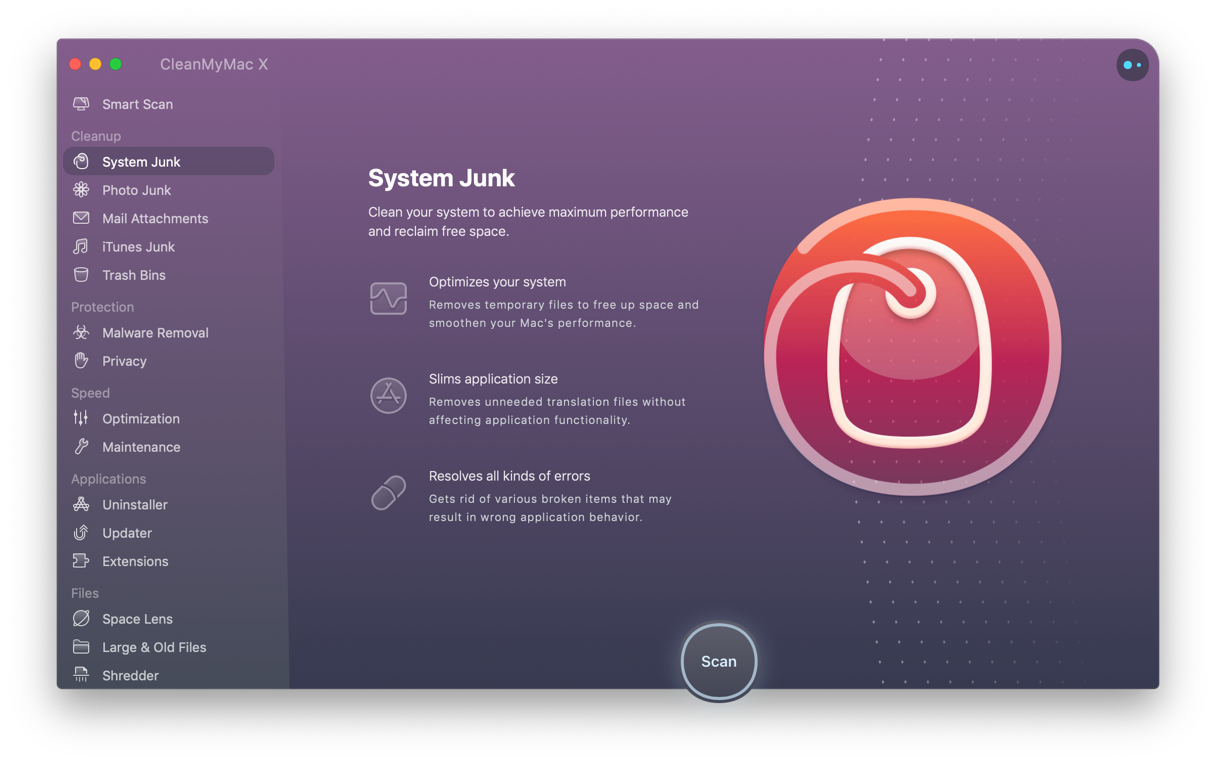1216x760 pixels.
Task: Select System Junk in the sidebar
Action: [x=168, y=161]
